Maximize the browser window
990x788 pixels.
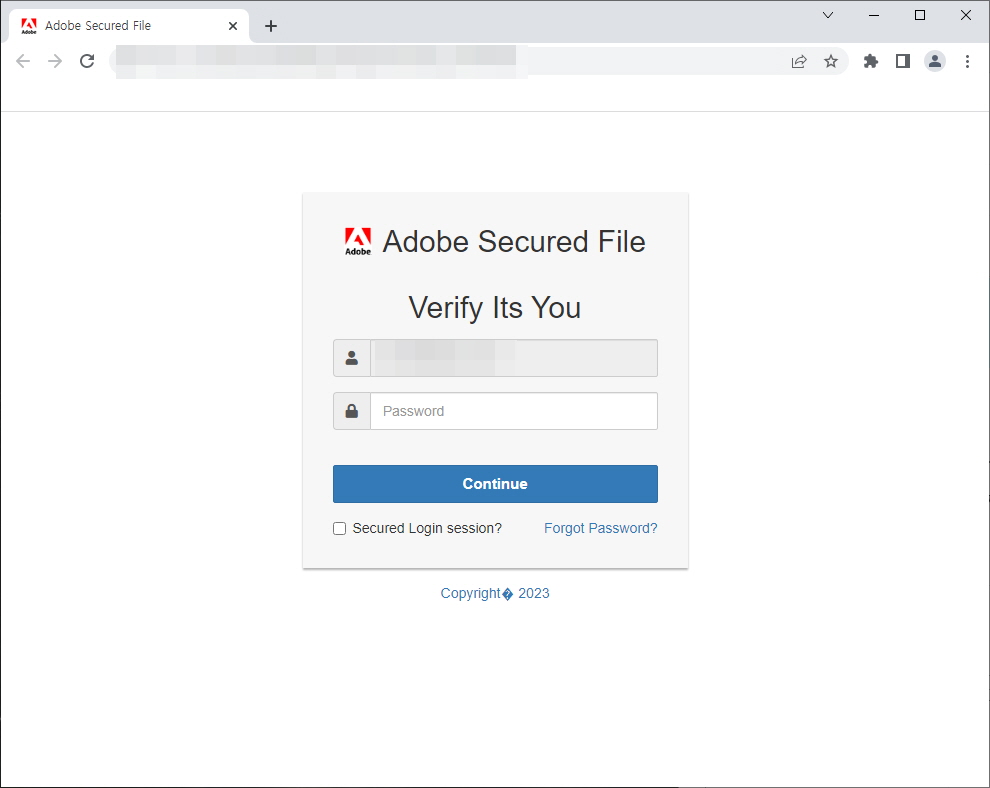pyautogui.click(x=920, y=15)
